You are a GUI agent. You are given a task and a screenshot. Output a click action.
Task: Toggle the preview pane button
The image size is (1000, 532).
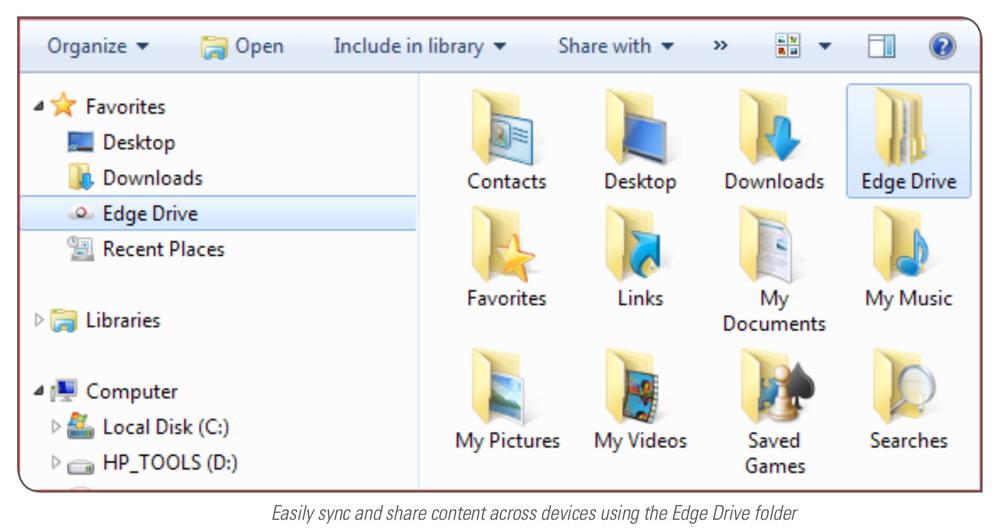(x=881, y=46)
